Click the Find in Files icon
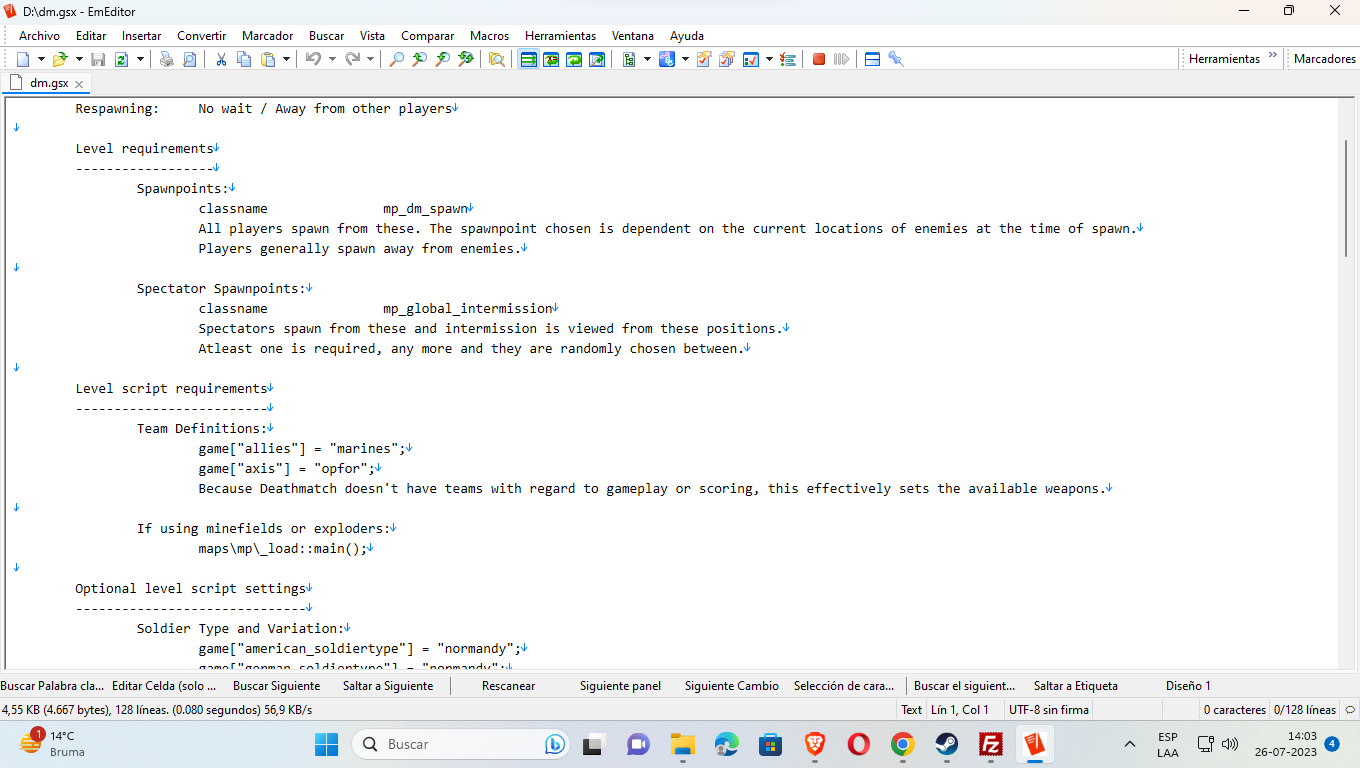Viewport: 1360px width, 768px height. coord(496,59)
